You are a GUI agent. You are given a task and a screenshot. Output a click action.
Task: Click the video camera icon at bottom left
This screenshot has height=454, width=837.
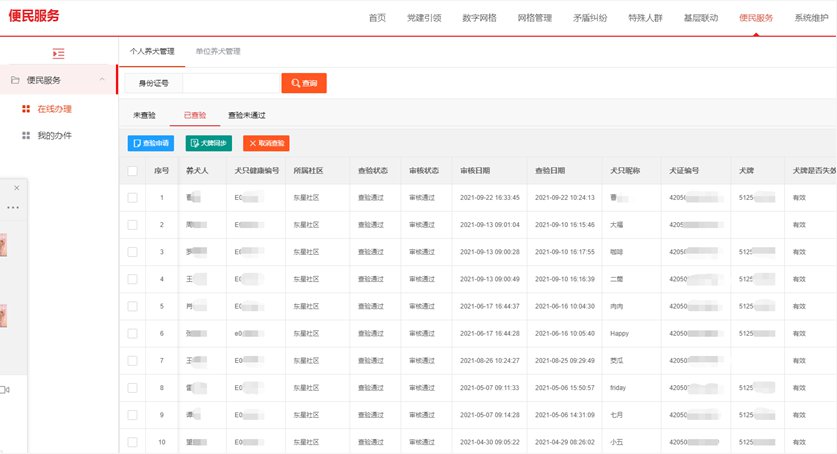(x=6, y=390)
